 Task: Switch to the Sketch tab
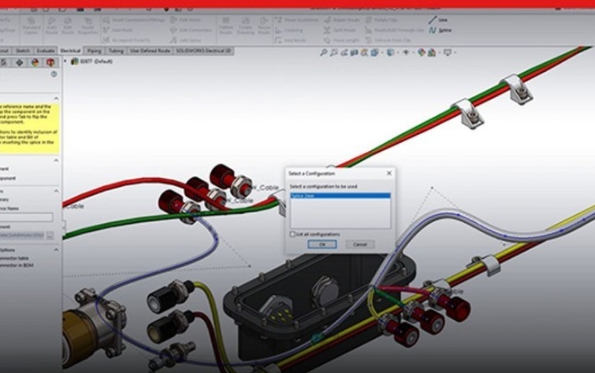23,50
